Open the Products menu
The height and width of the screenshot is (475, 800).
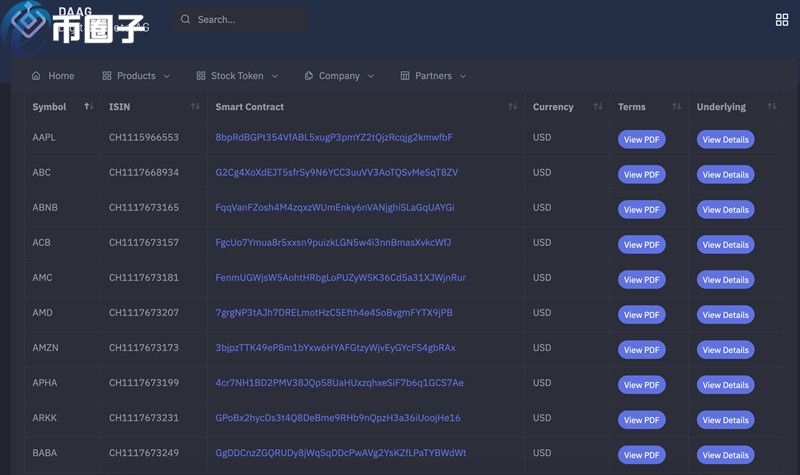click(136, 76)
